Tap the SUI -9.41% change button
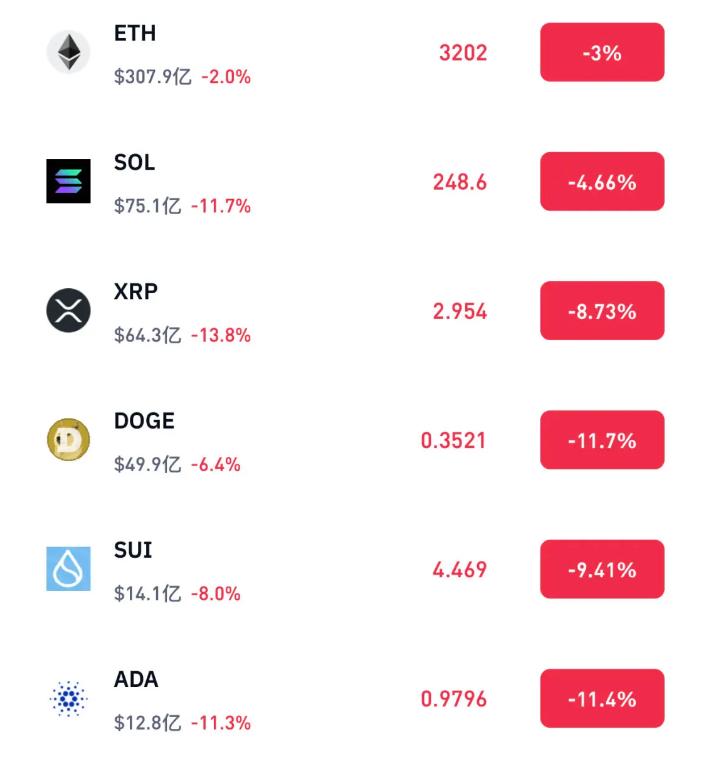 [602, 569]
